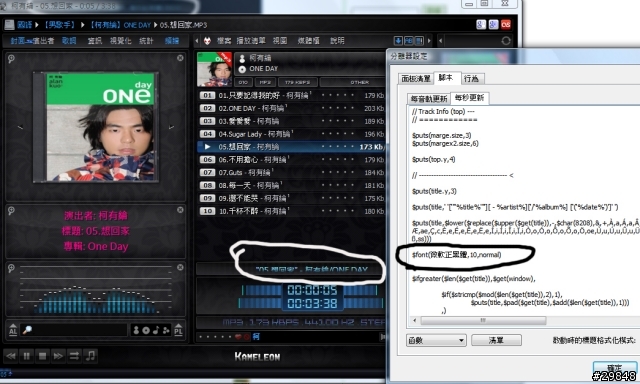Show previous cover with left arrow
640x384 pixels.
tap(20, 127)
